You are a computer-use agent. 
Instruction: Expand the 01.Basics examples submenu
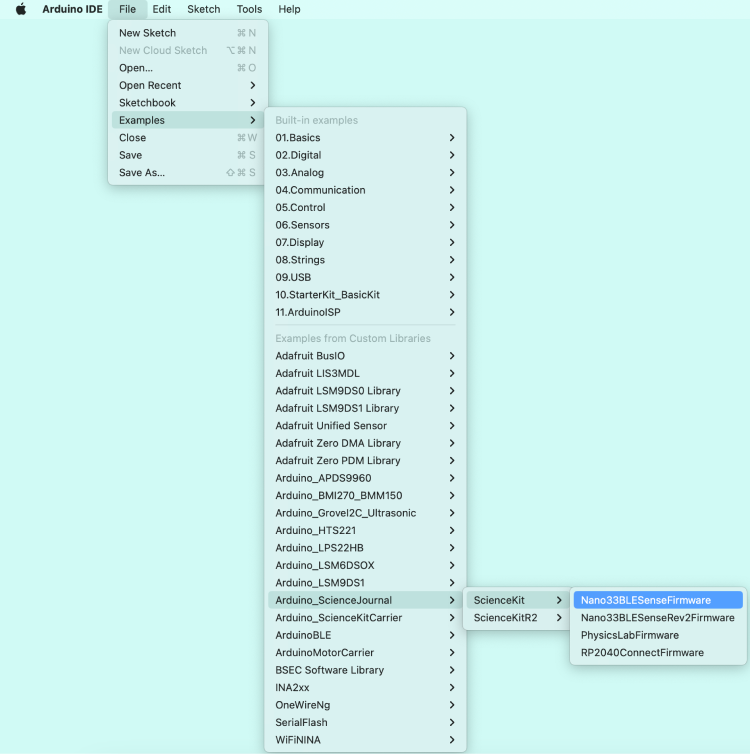pyautogui.click(x=298, y=138)
